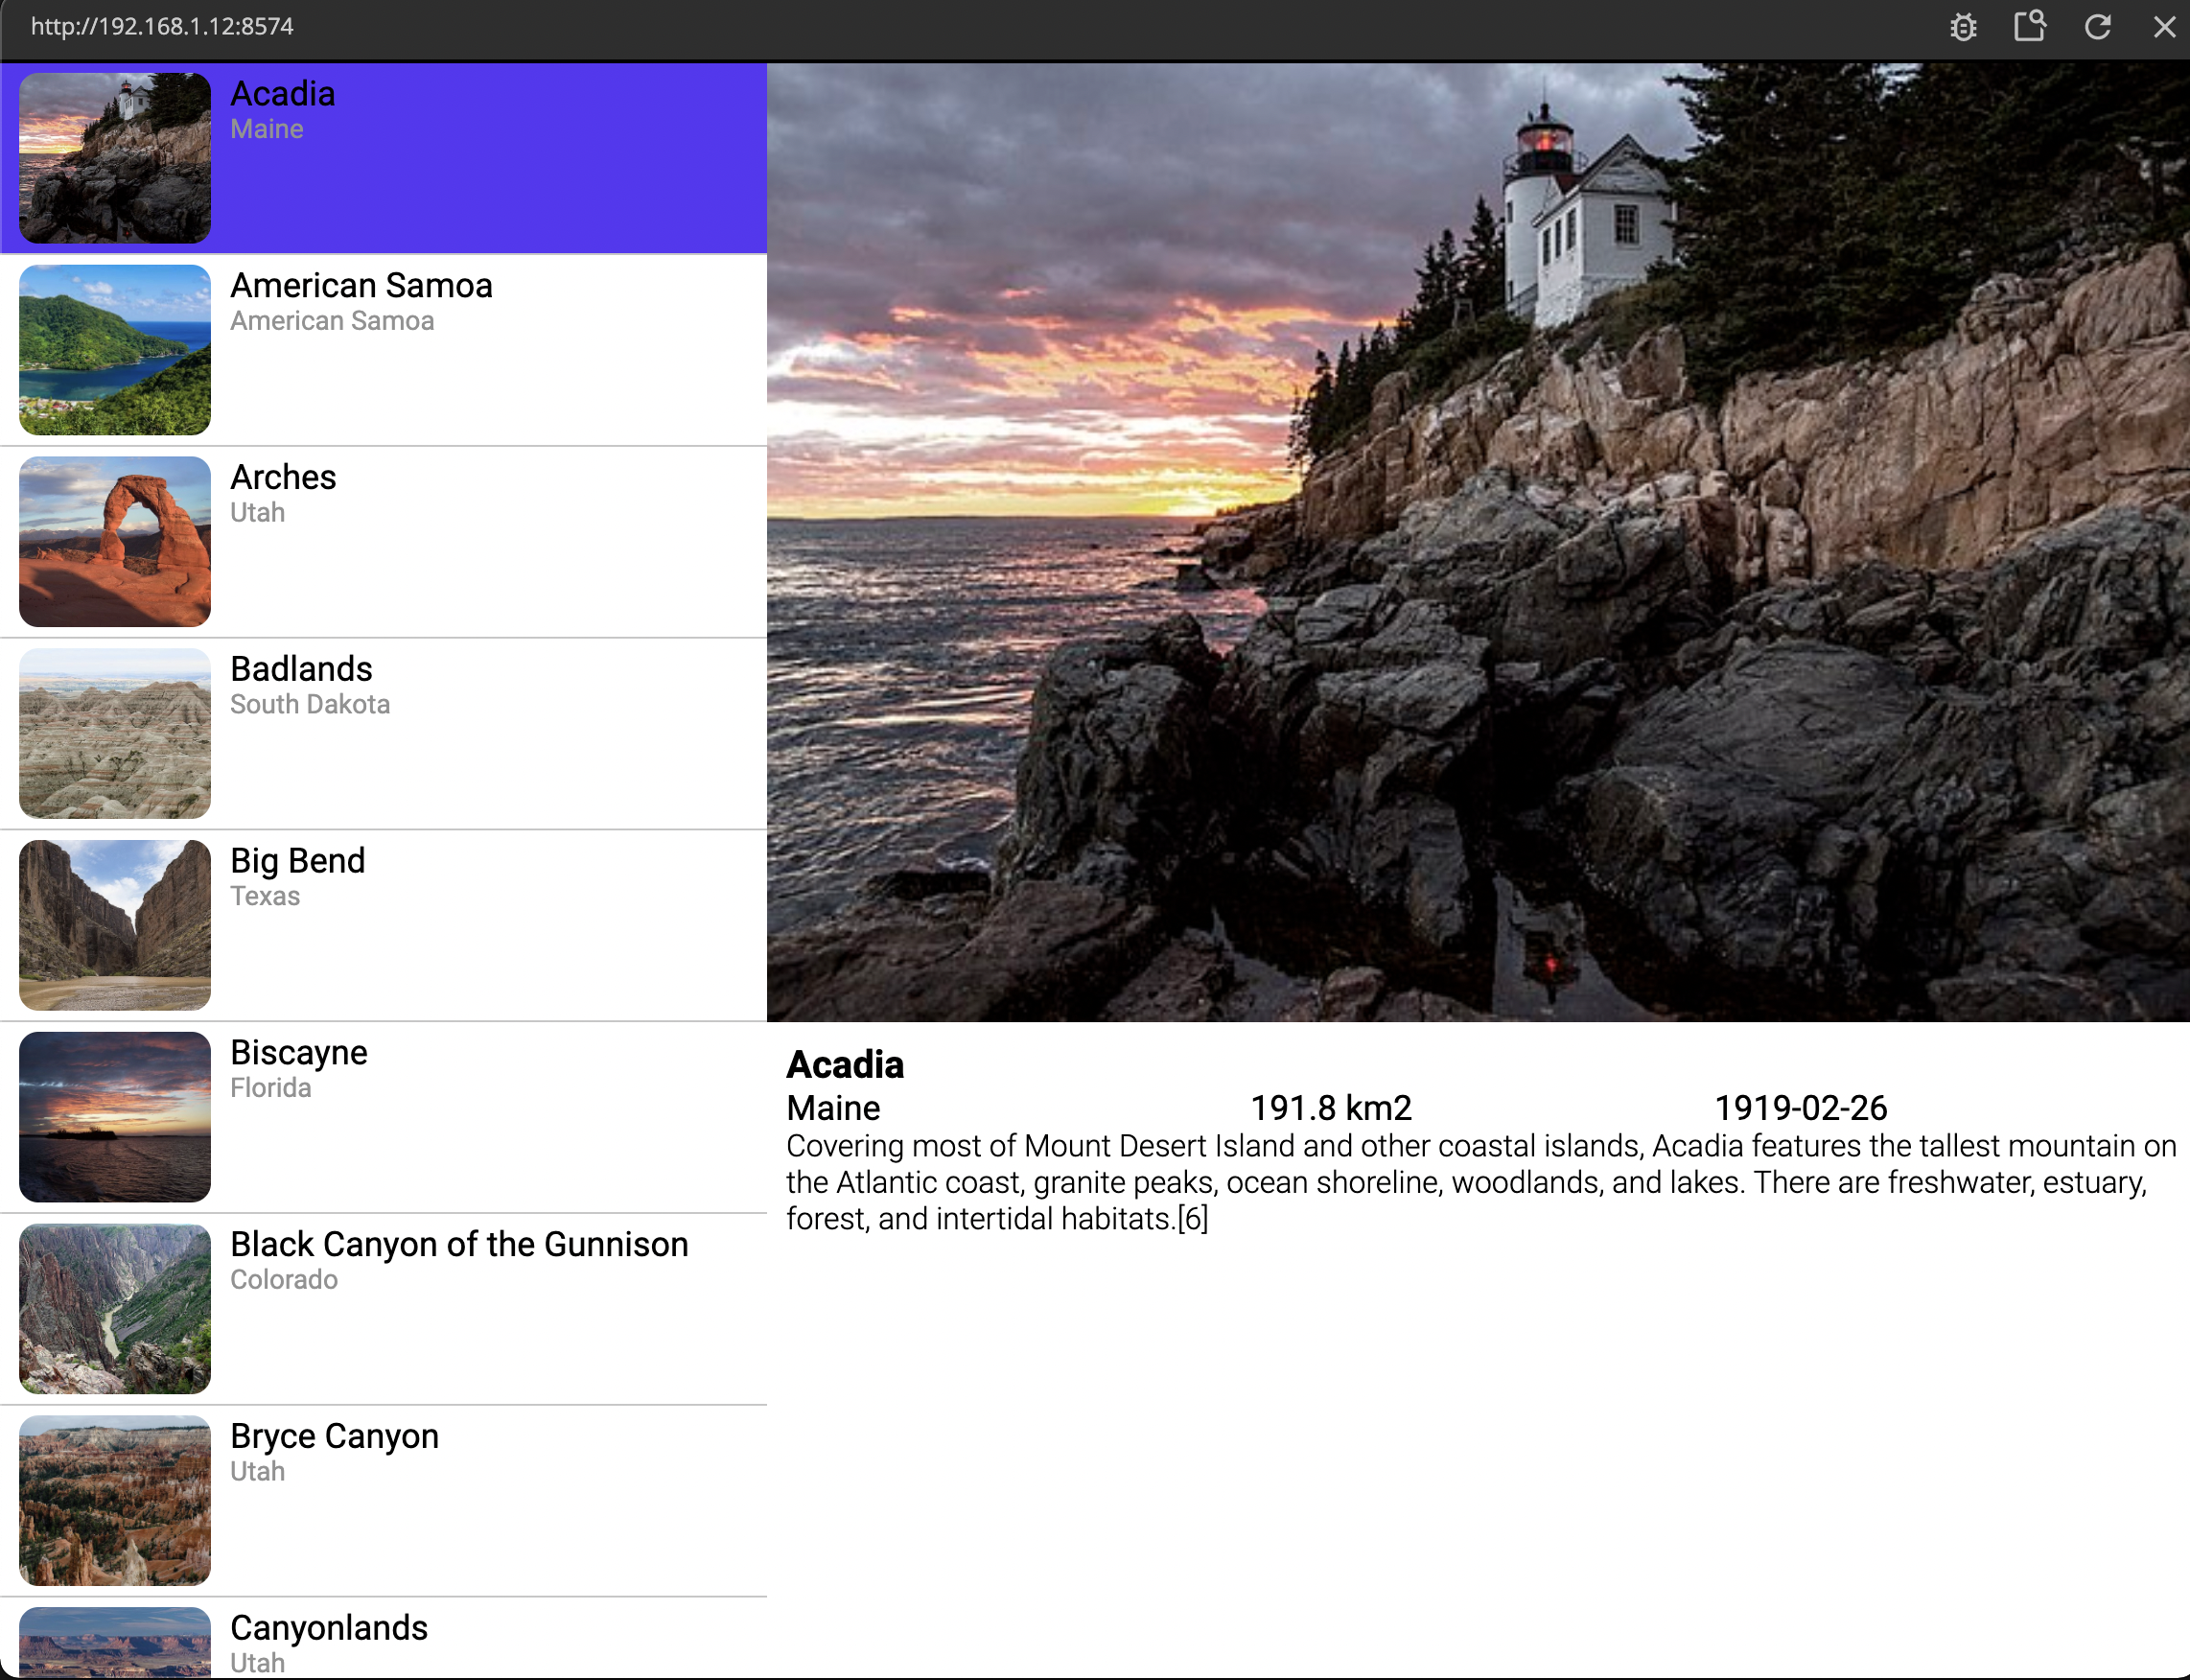The height and width of the screenshot is (1680, 2190).
Task: Click the Biscayne sunset thumbnail
Action: 115,1117
